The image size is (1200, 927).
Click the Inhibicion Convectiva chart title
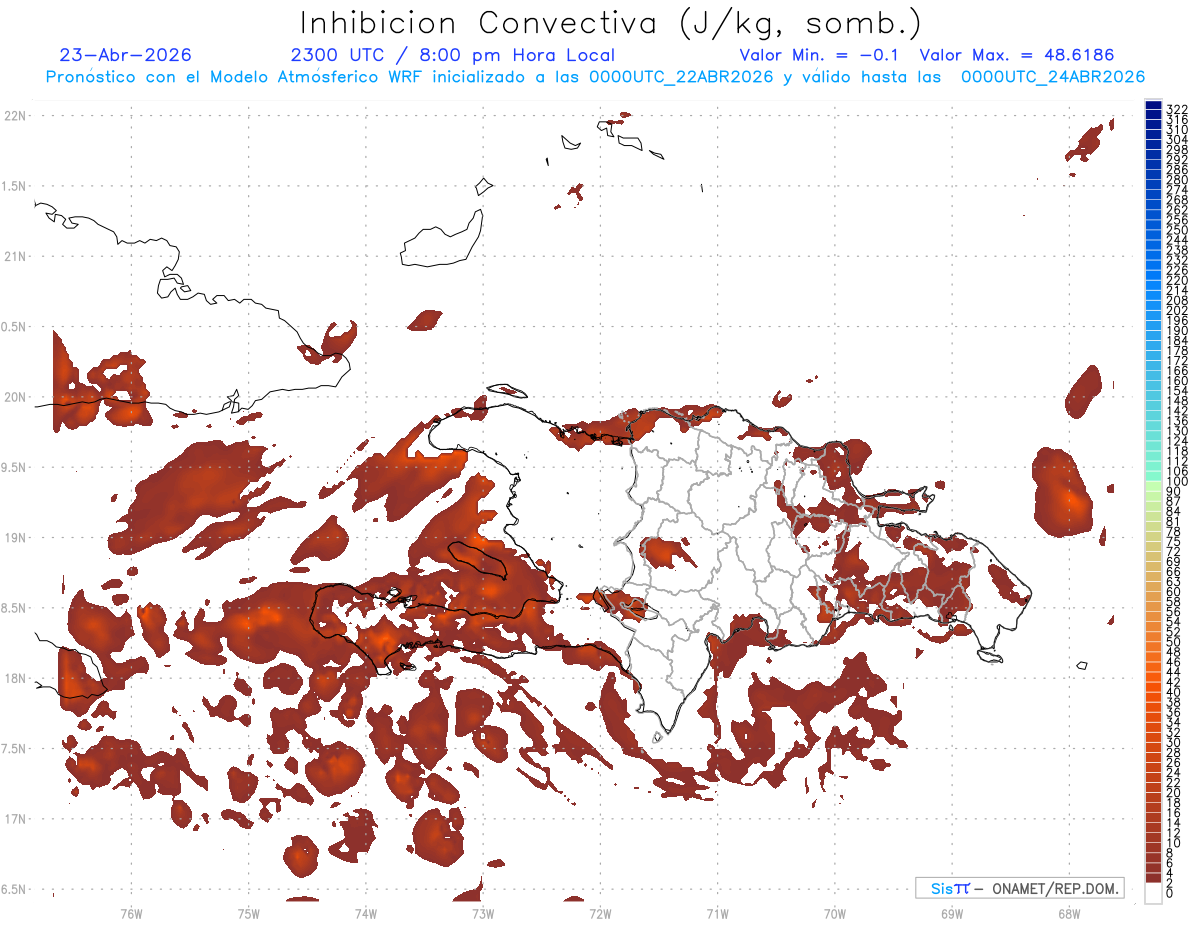point(610,24)
